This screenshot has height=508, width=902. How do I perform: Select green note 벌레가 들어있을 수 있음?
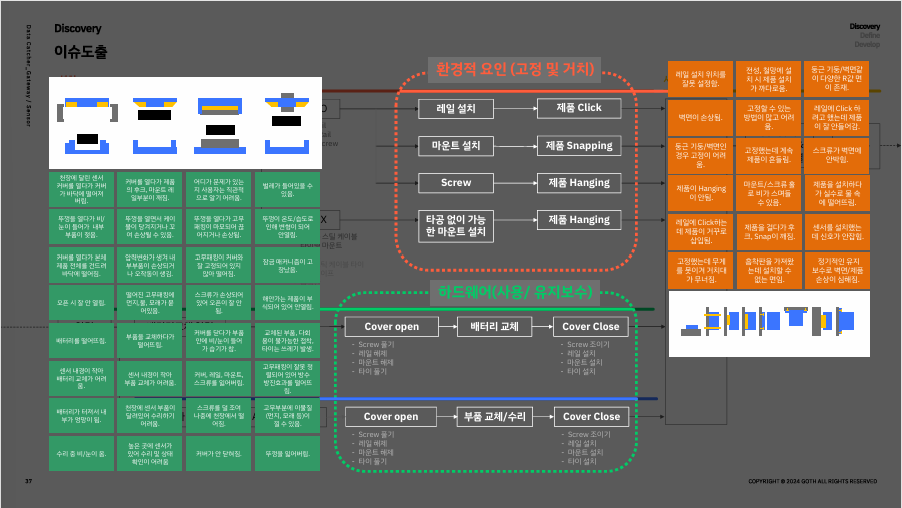pos(288,189)
